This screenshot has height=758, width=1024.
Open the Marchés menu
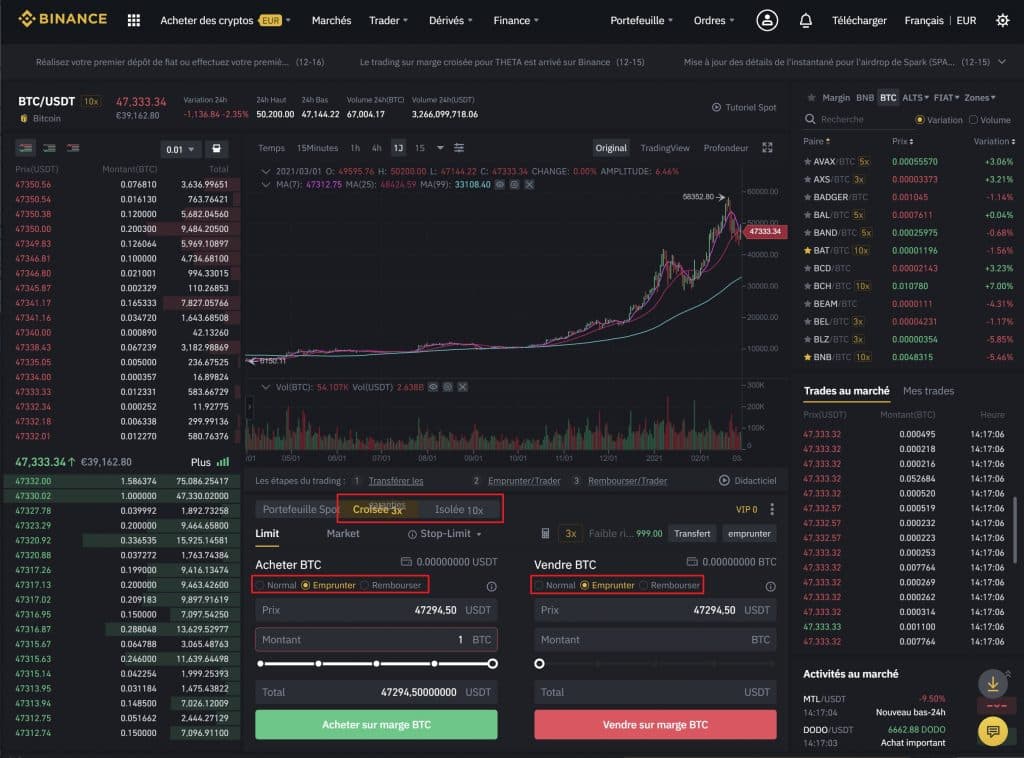coord(331,20)
